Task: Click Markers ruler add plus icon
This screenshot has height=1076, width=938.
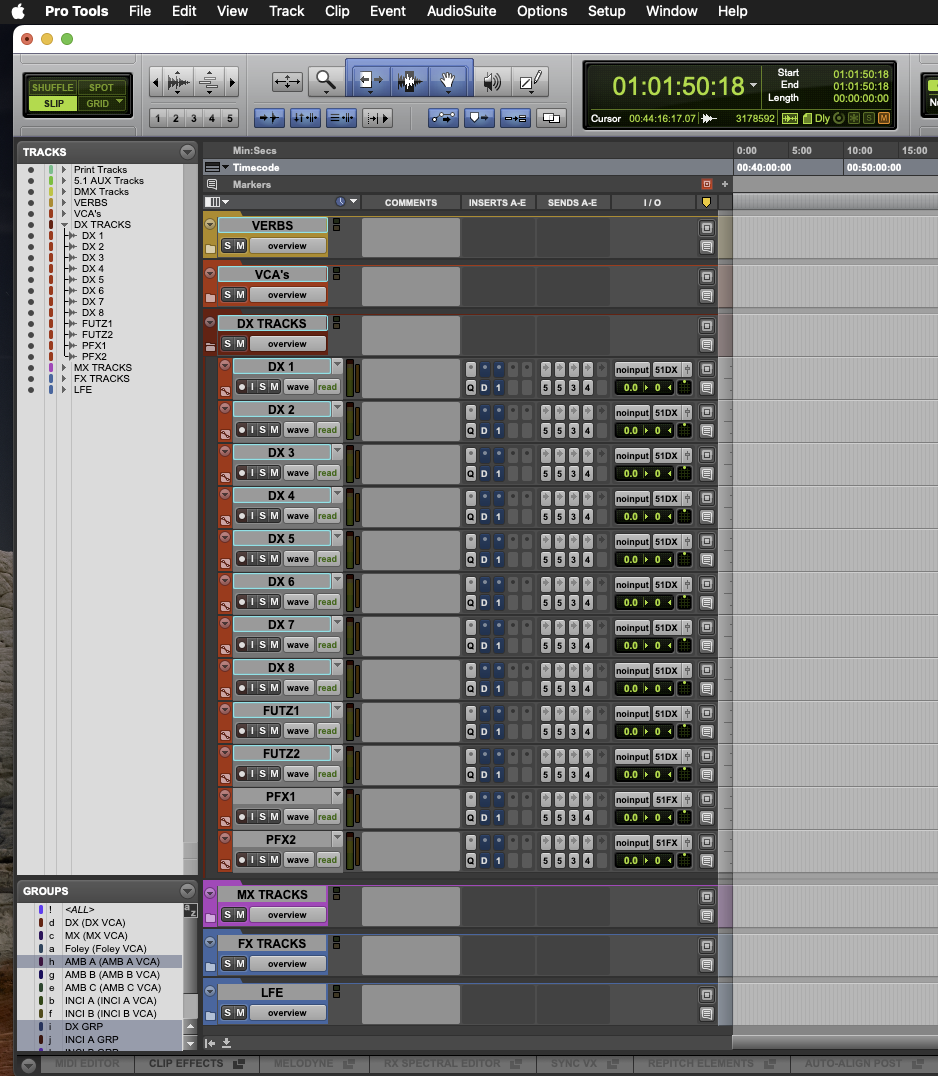Action: pyautogui.click(x=725, y=184)
